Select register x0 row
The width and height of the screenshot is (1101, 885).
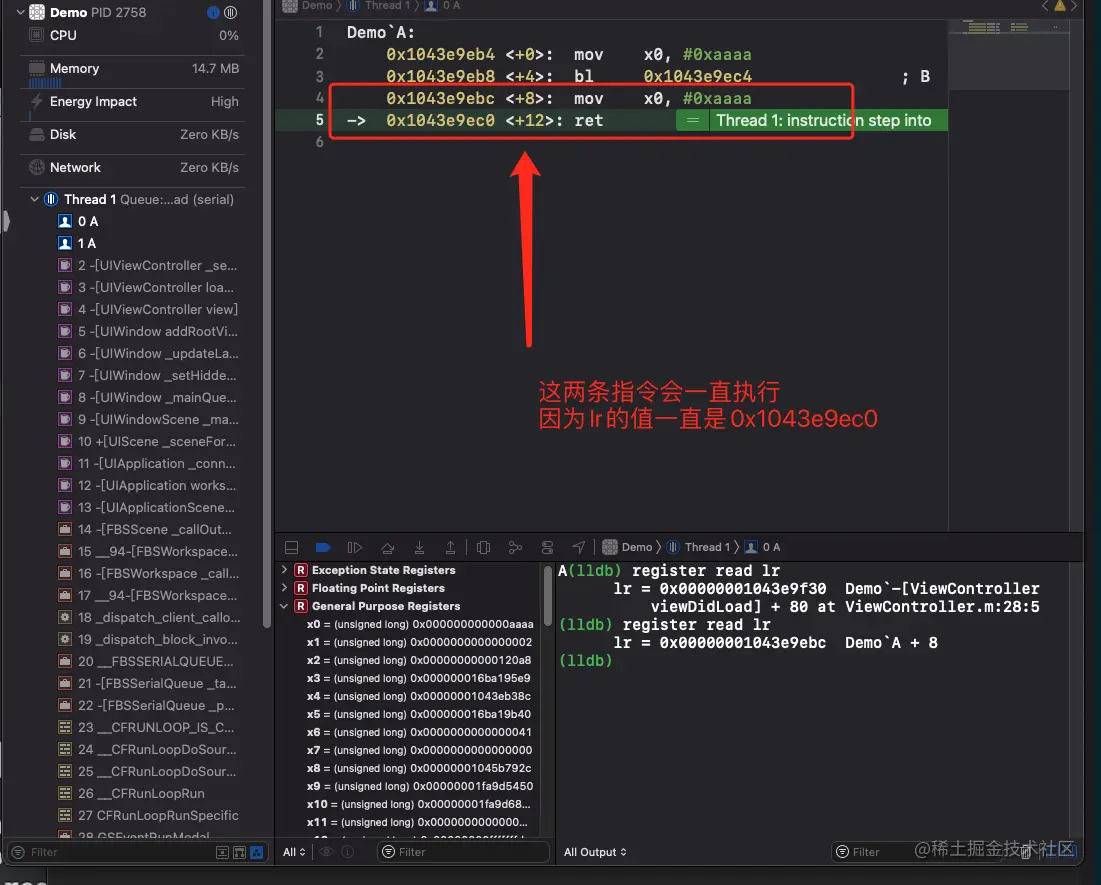point(419,624)
